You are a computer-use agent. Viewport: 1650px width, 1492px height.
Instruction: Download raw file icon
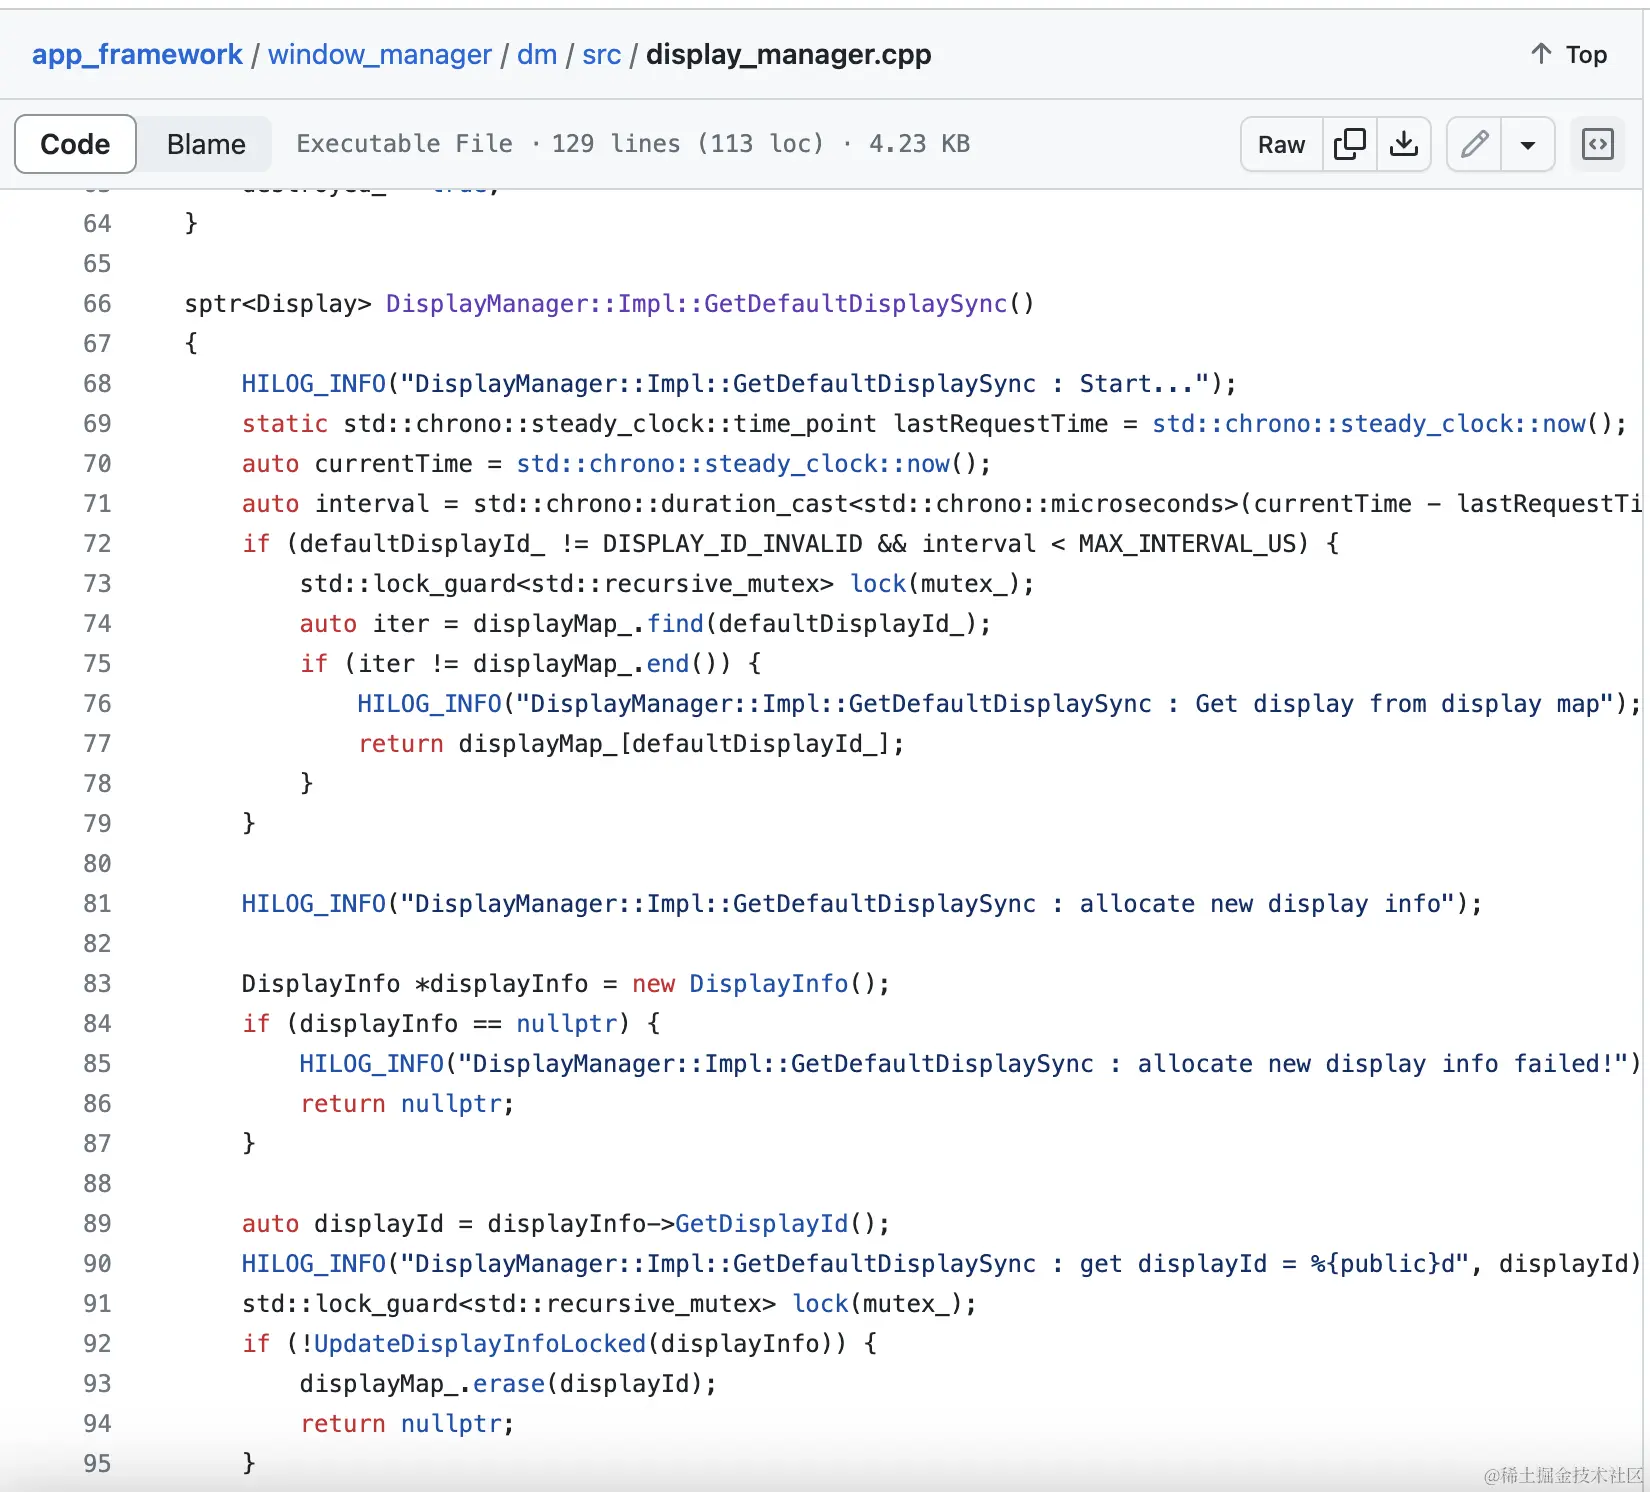tap(1404, 144)
